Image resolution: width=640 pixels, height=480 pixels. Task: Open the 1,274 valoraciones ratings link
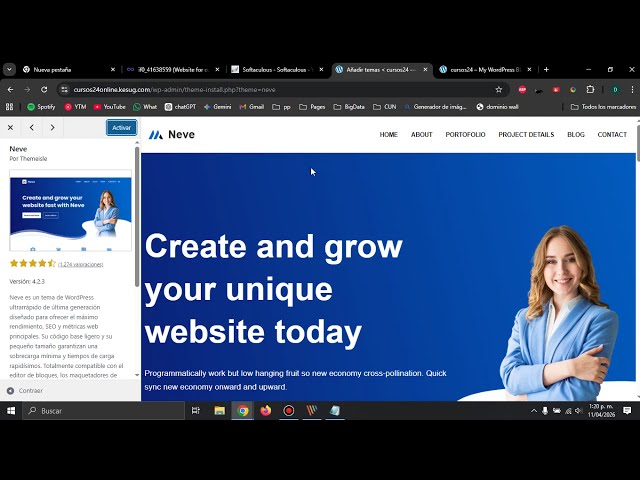(80, 264)
